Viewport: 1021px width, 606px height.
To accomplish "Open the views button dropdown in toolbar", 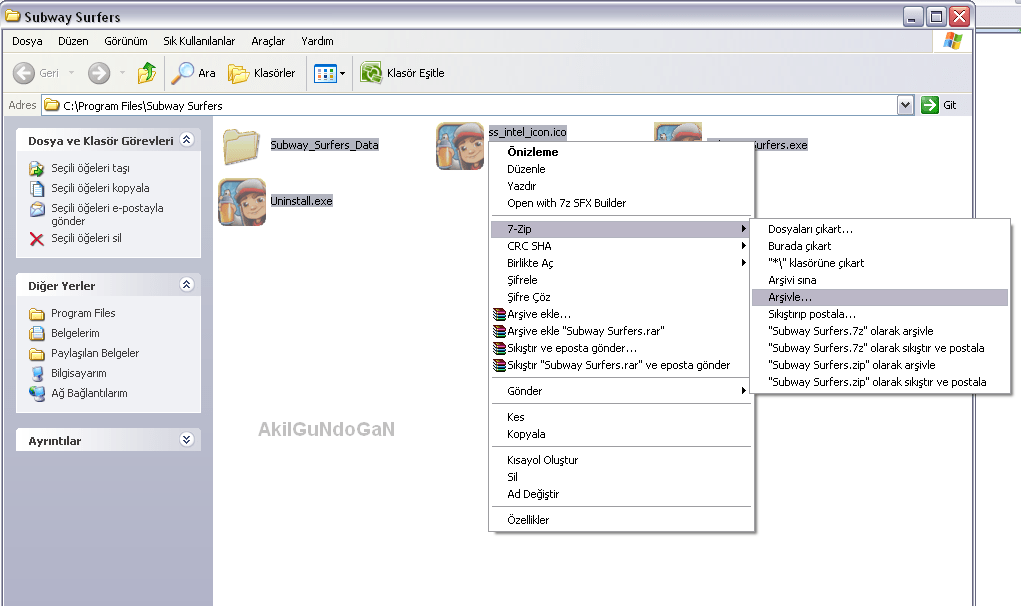I will tap(342, 73).
